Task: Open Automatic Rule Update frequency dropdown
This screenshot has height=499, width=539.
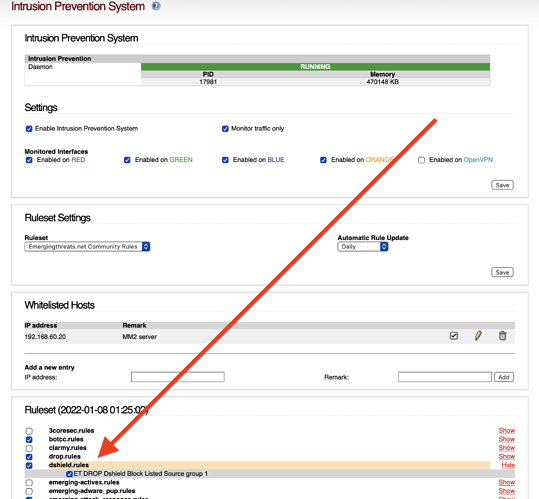Action: [x=363, y=247]
